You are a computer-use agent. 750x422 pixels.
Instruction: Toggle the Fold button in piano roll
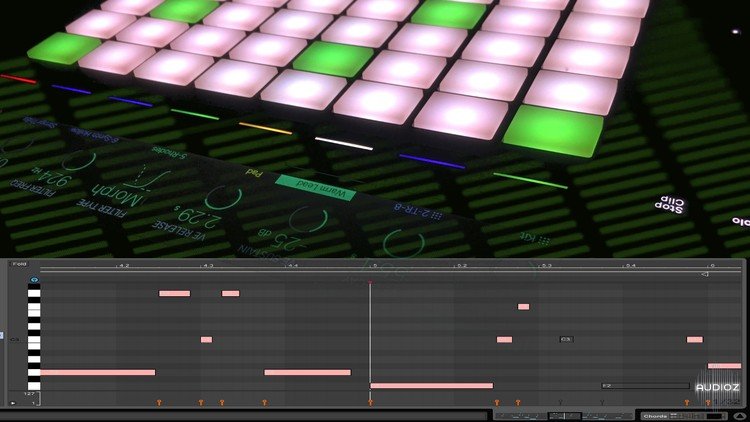18,264
